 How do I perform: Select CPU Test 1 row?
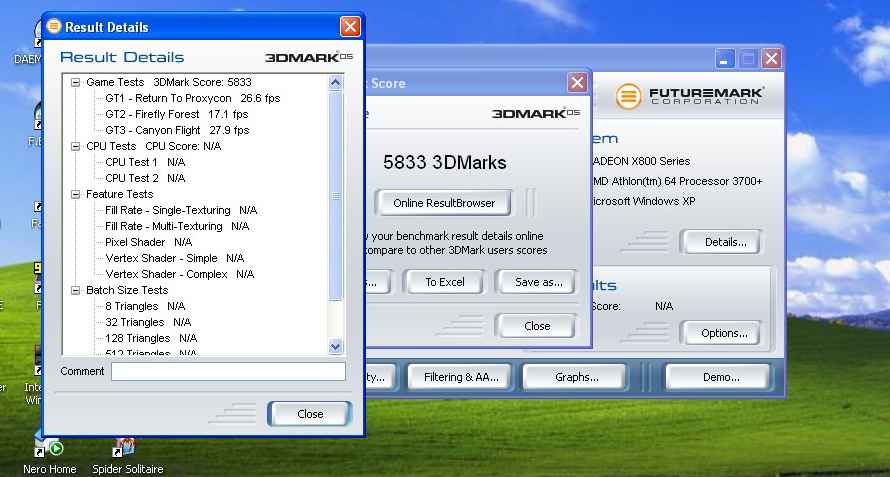pyautogui.click(x=145, y=162)
